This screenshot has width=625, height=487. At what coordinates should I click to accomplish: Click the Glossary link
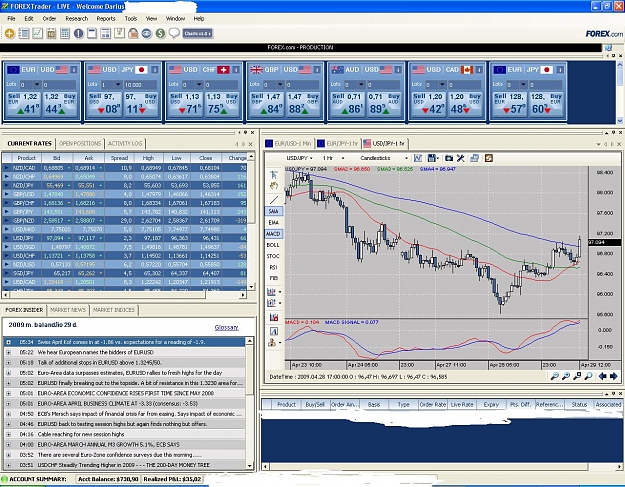pyautogui.click(x=226, y=327)
